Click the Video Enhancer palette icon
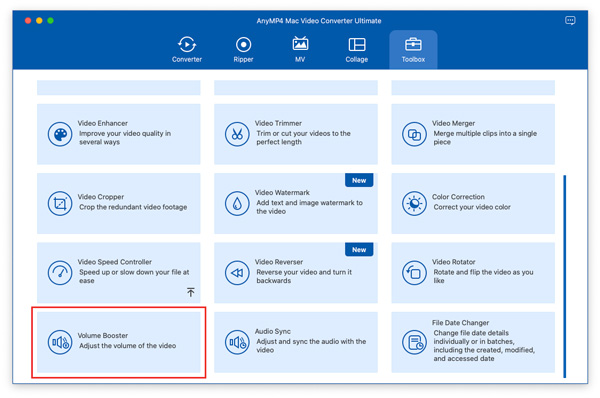The height and width of the screenshot is (398, 600). tap(60, 134)
